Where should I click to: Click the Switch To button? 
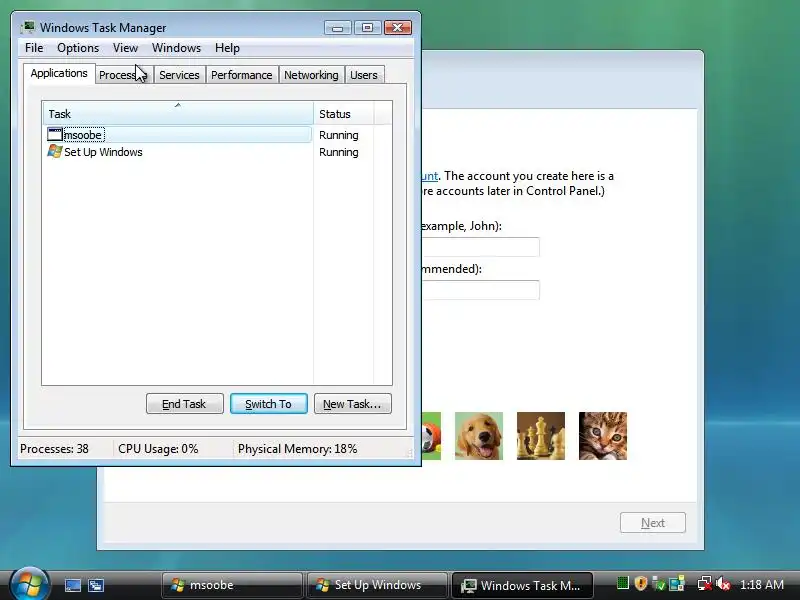pyautogui.click(x=269, y=404)
